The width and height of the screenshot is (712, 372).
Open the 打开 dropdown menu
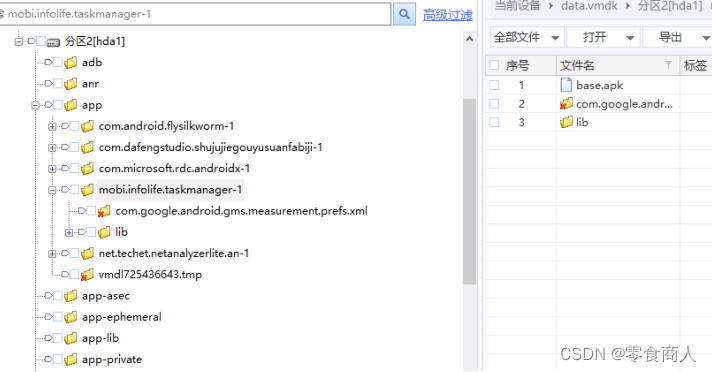tap(603, 37)
